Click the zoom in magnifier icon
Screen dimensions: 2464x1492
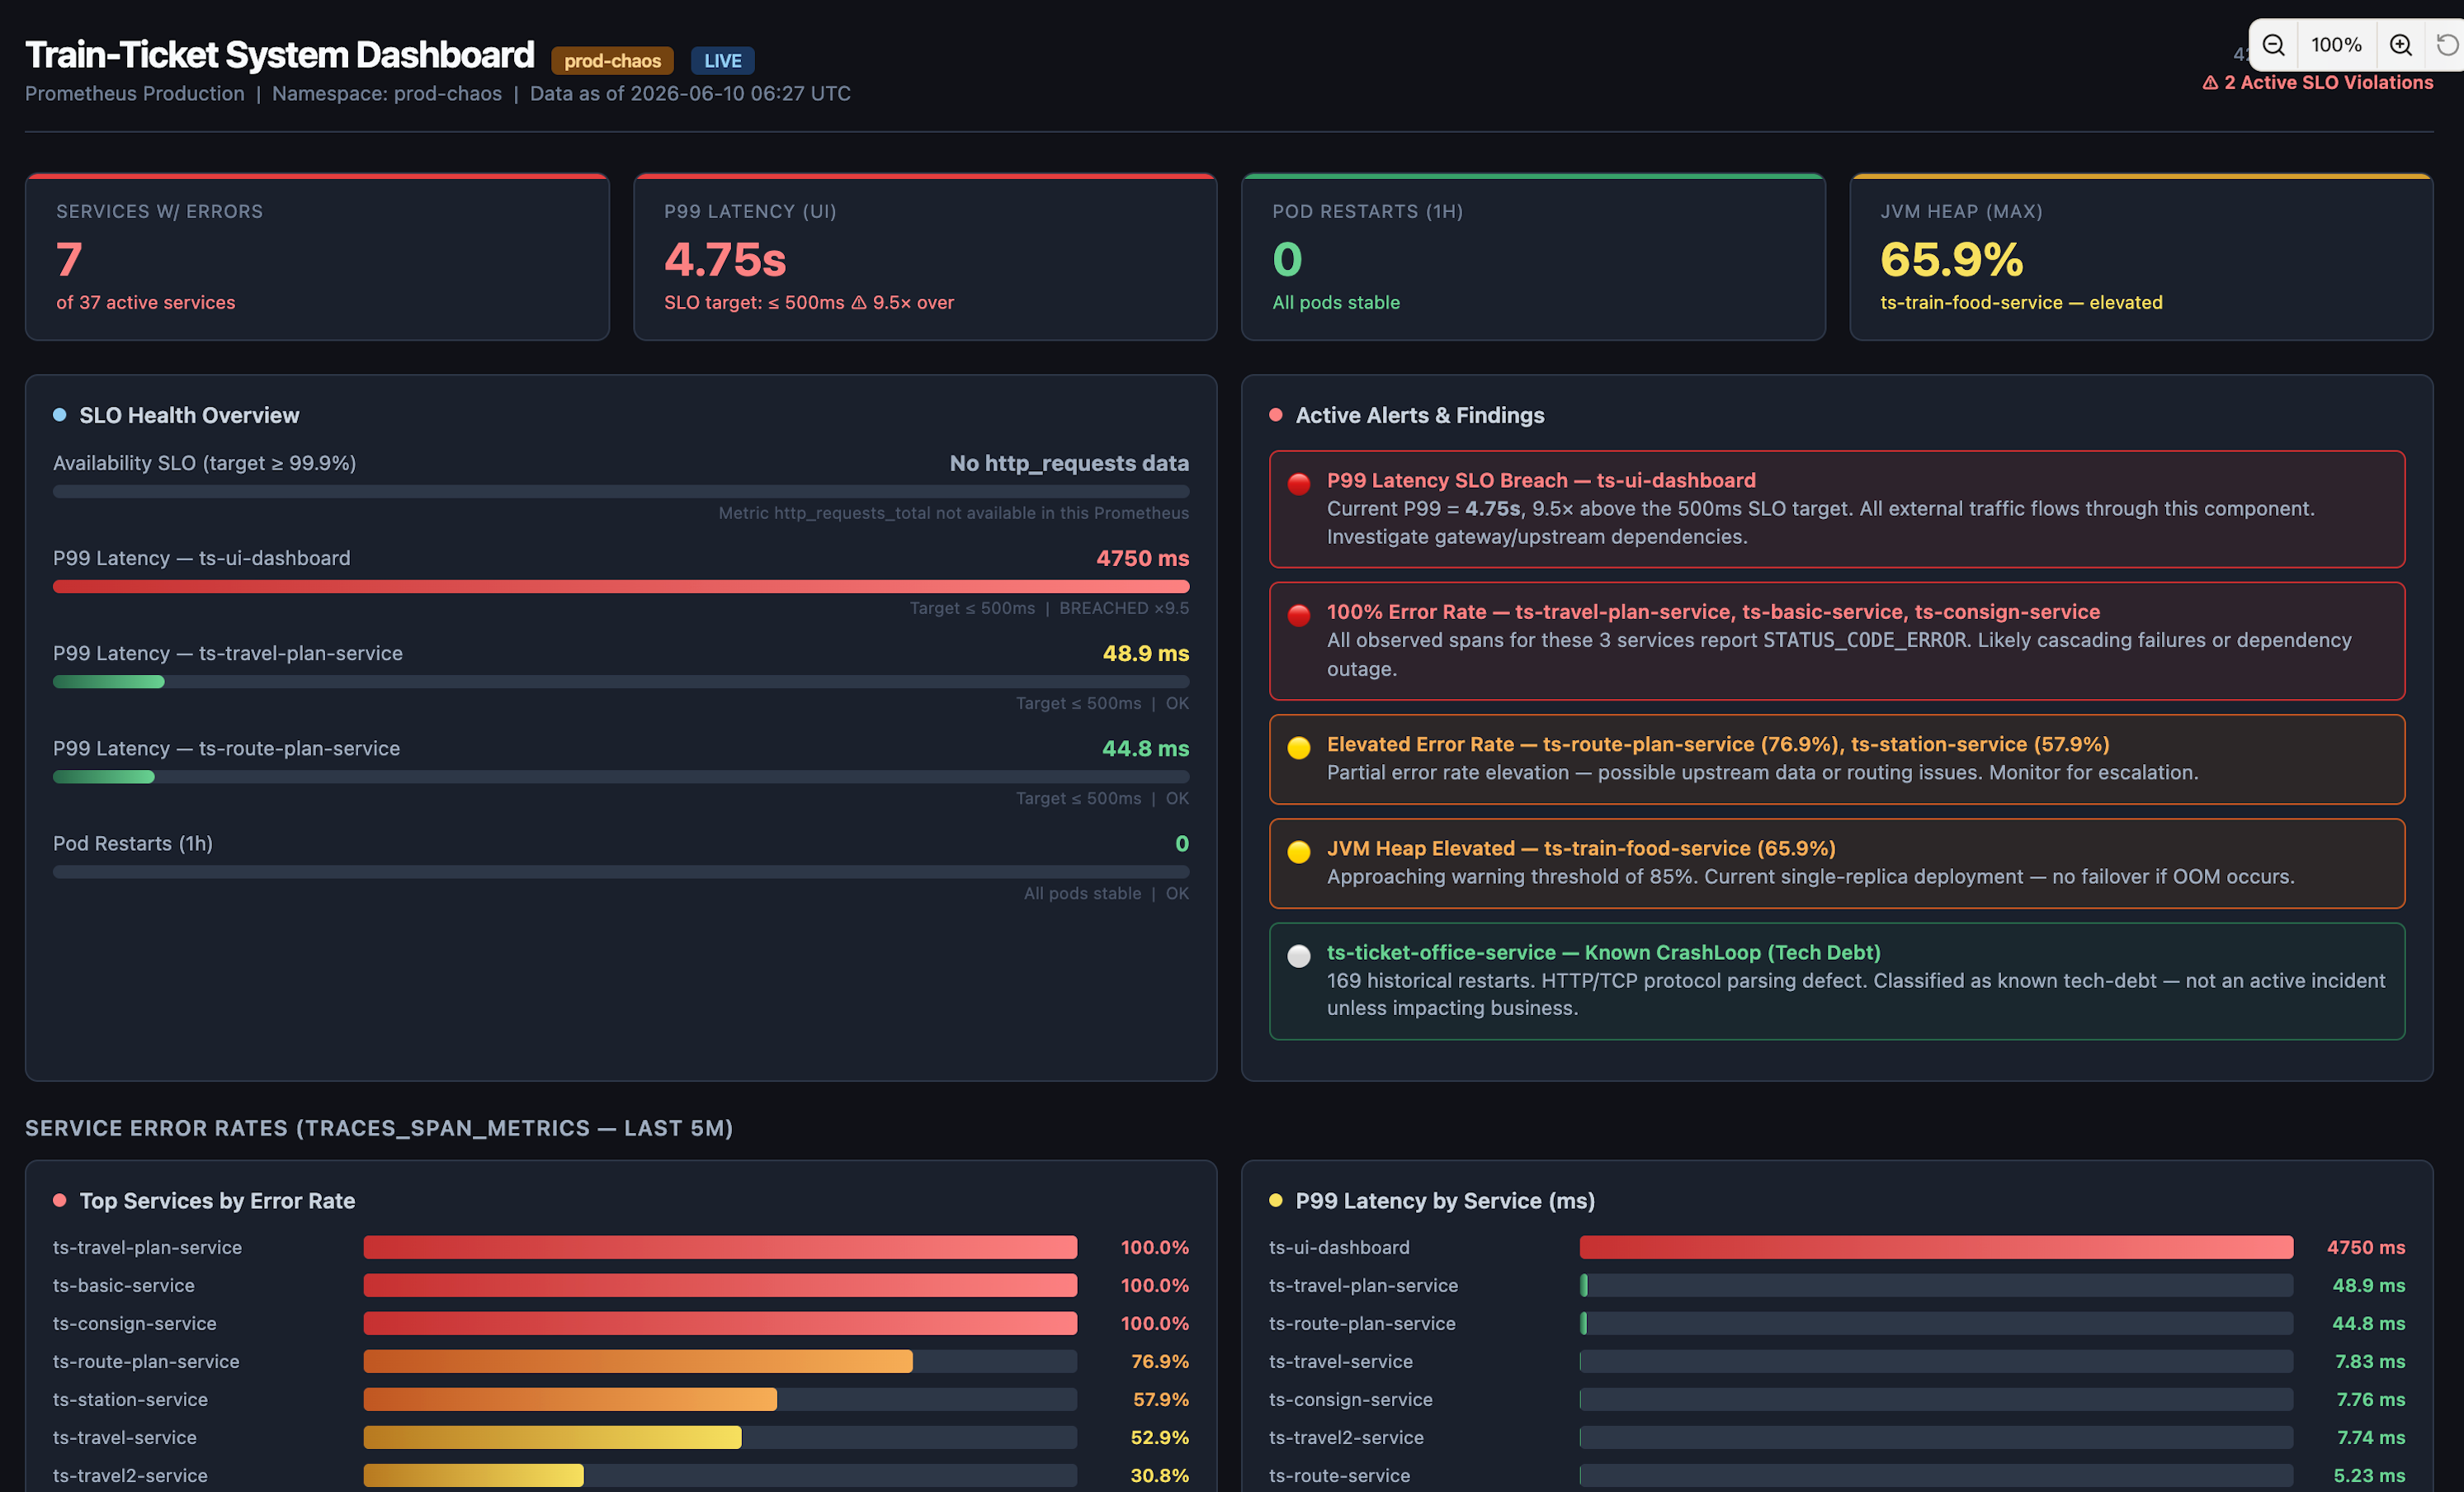2400,45
